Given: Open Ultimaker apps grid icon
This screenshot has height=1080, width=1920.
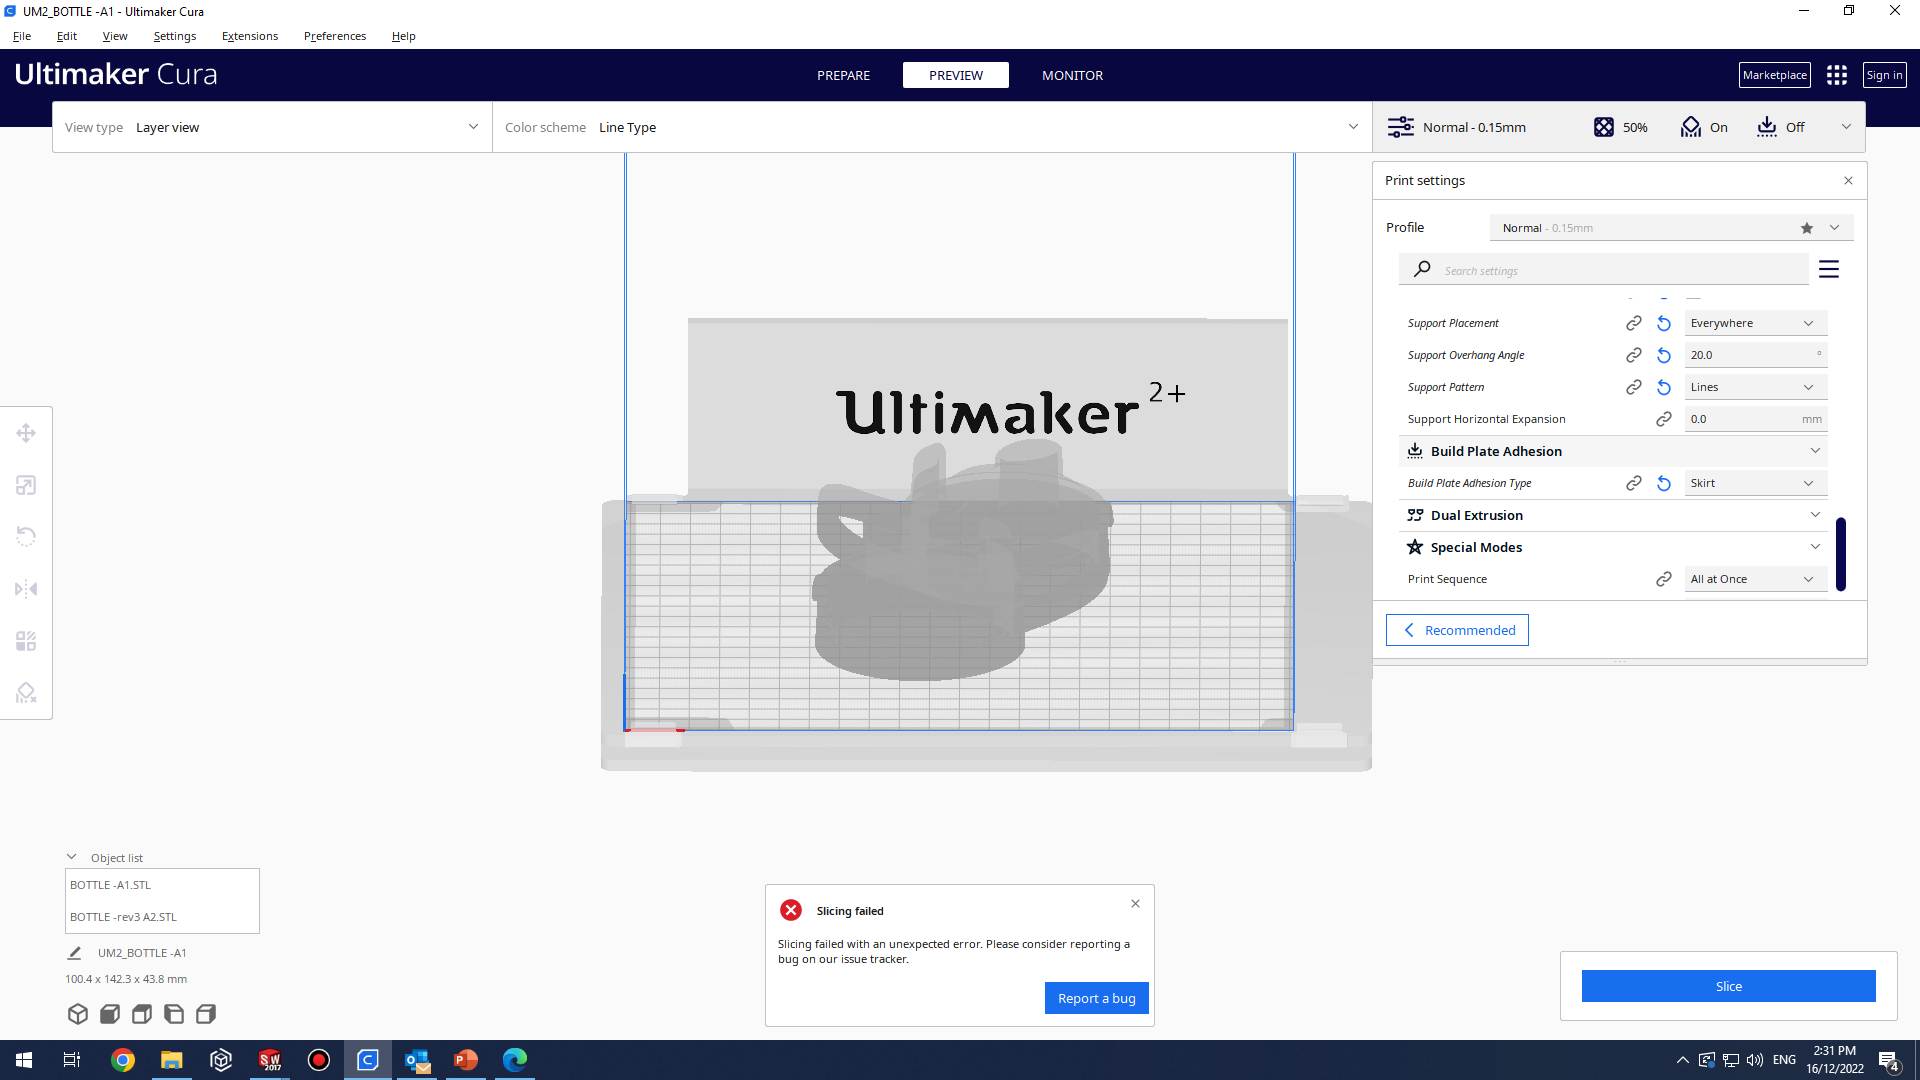Looking at the screenshot, I should pyautogui.click(x=1837, y=75).
